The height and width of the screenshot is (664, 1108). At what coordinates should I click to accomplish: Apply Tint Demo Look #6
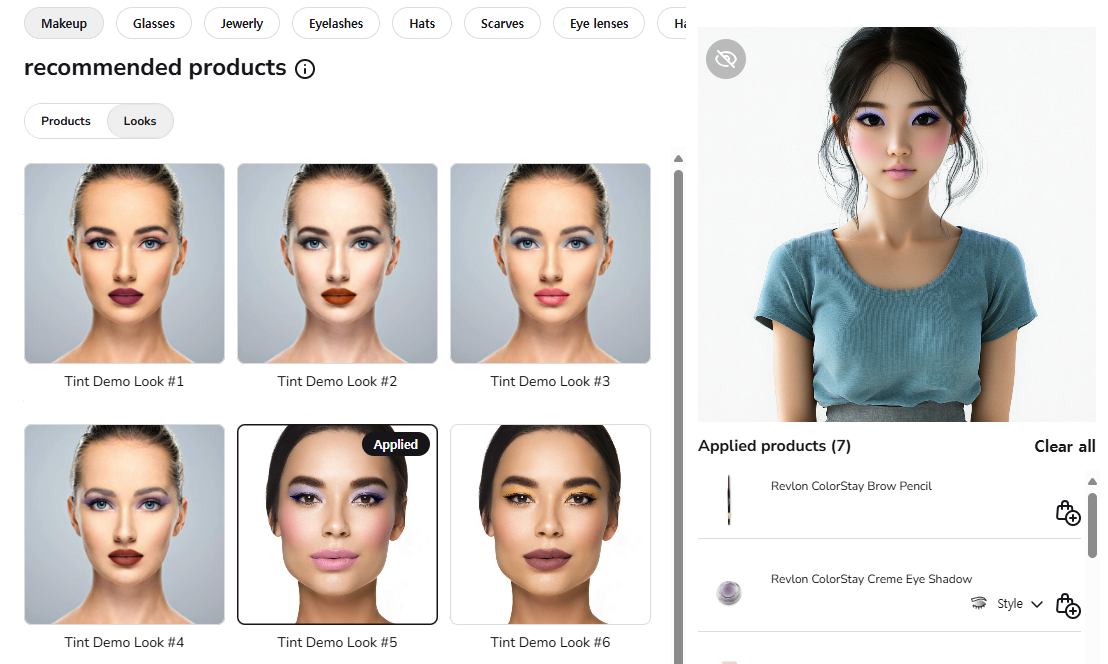point(550,524)
